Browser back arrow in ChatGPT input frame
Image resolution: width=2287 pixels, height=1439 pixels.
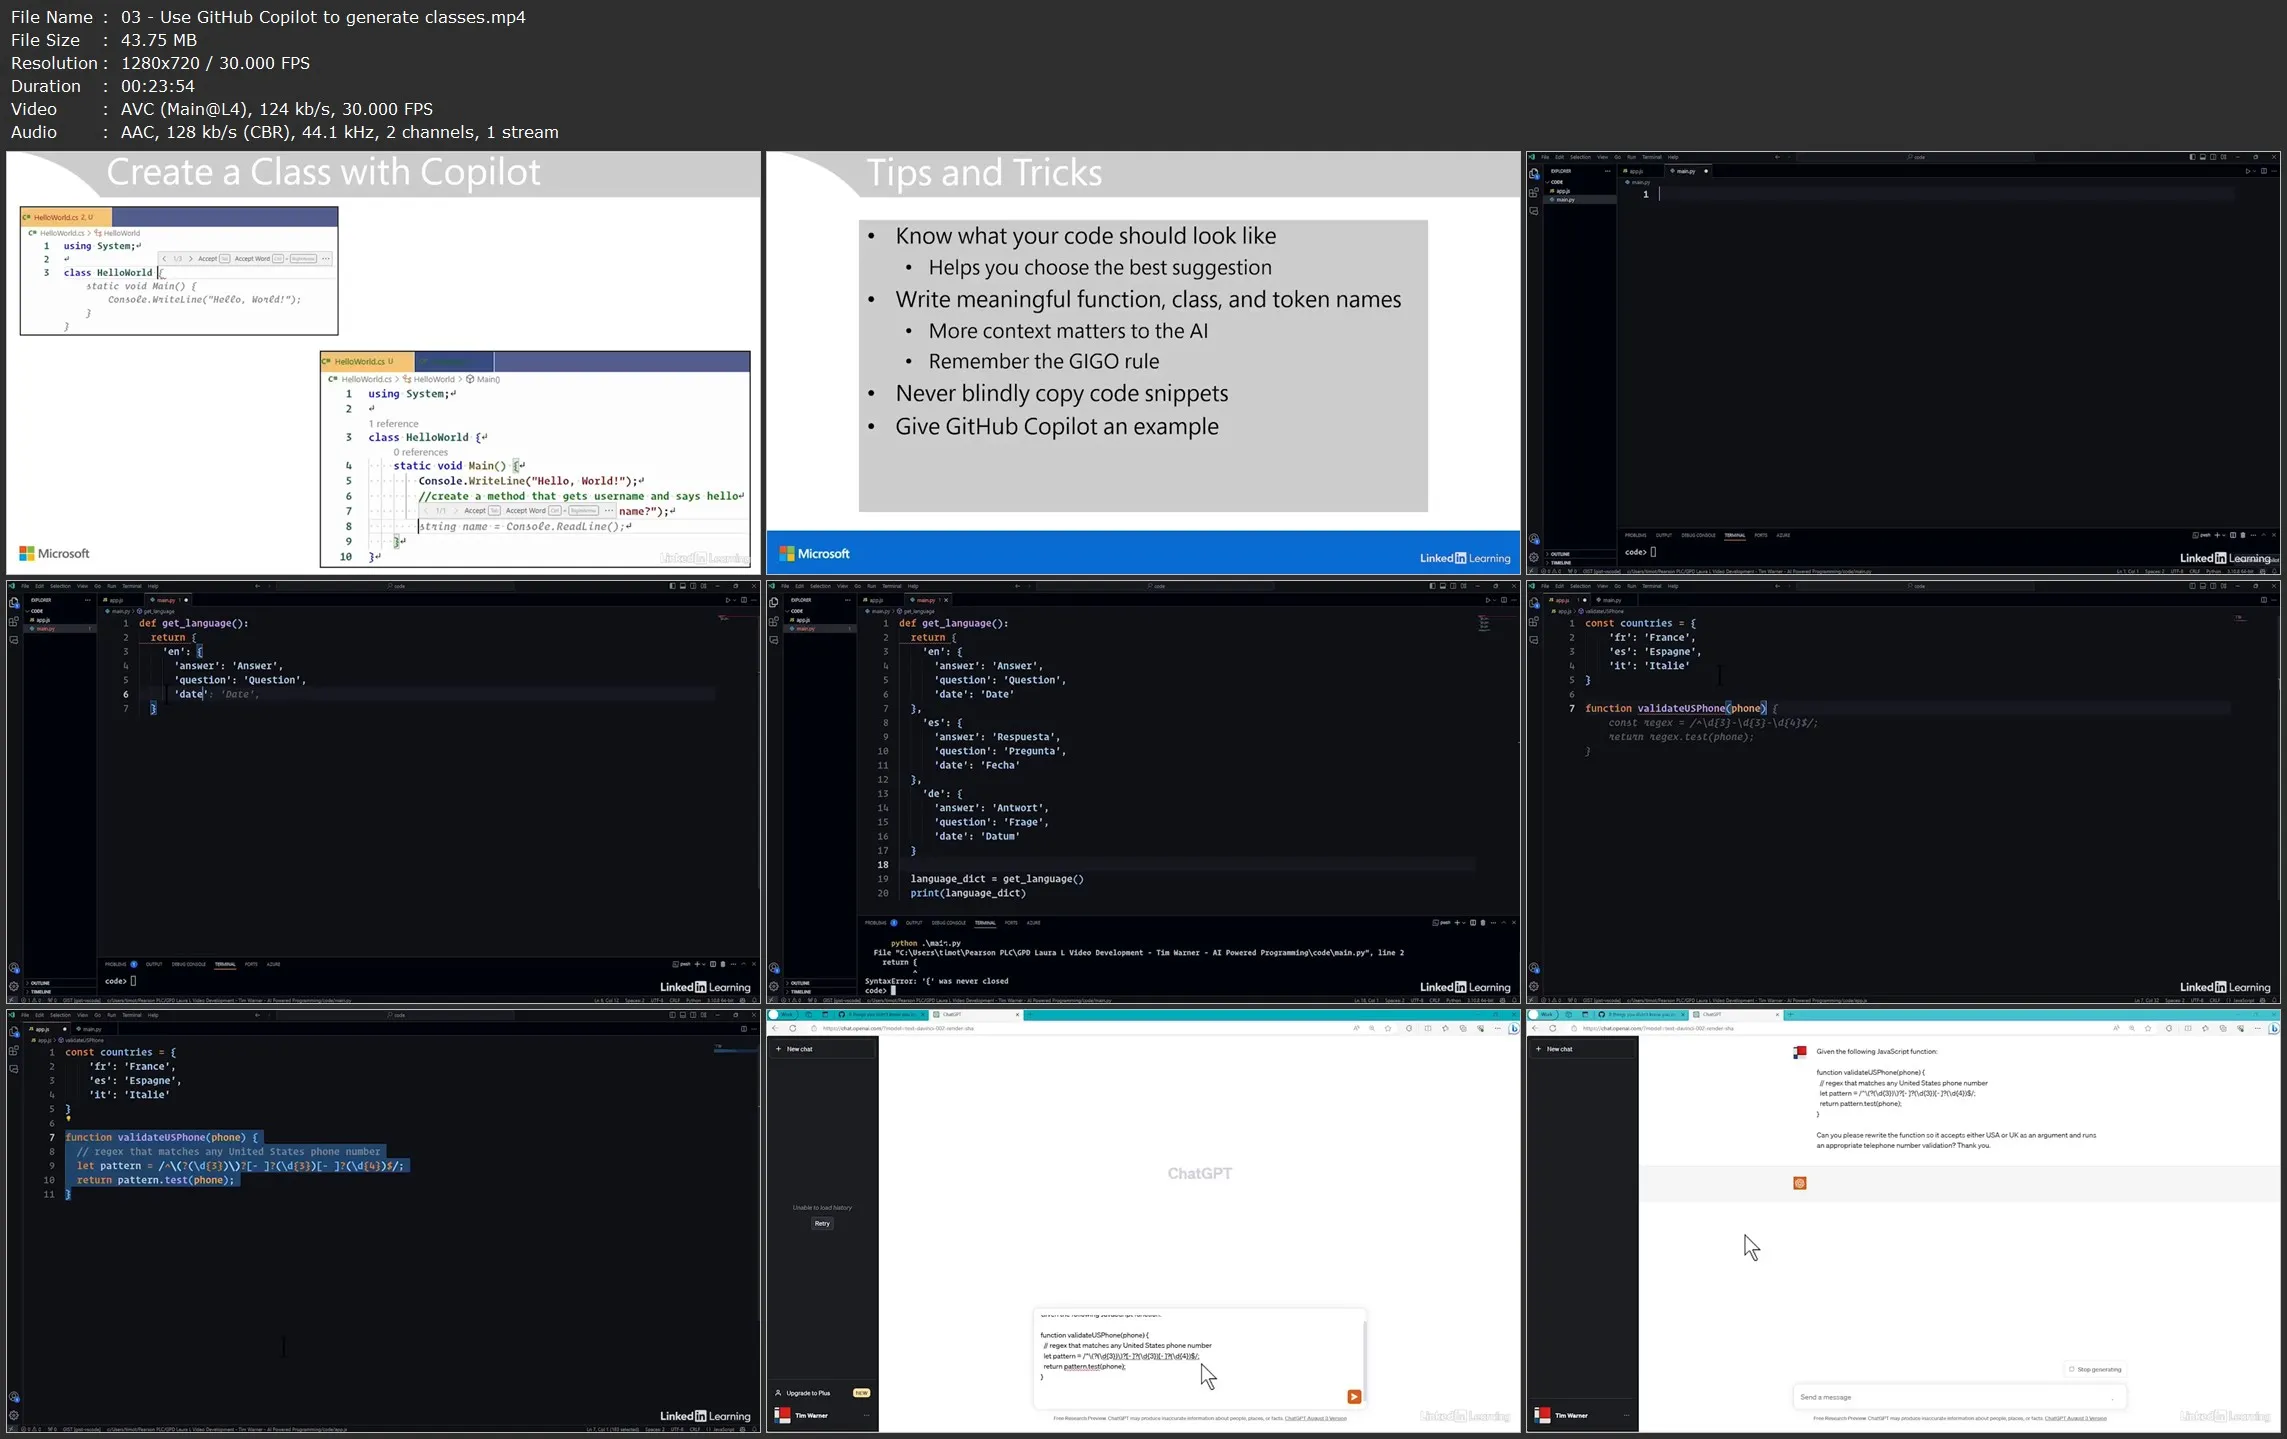click(x=775, y=1028)
